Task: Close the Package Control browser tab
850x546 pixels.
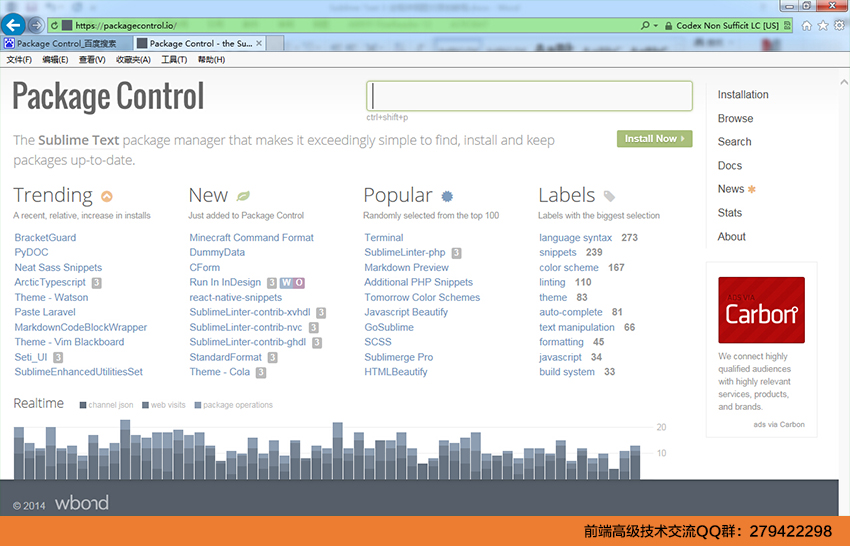Action: coord(260,44)
